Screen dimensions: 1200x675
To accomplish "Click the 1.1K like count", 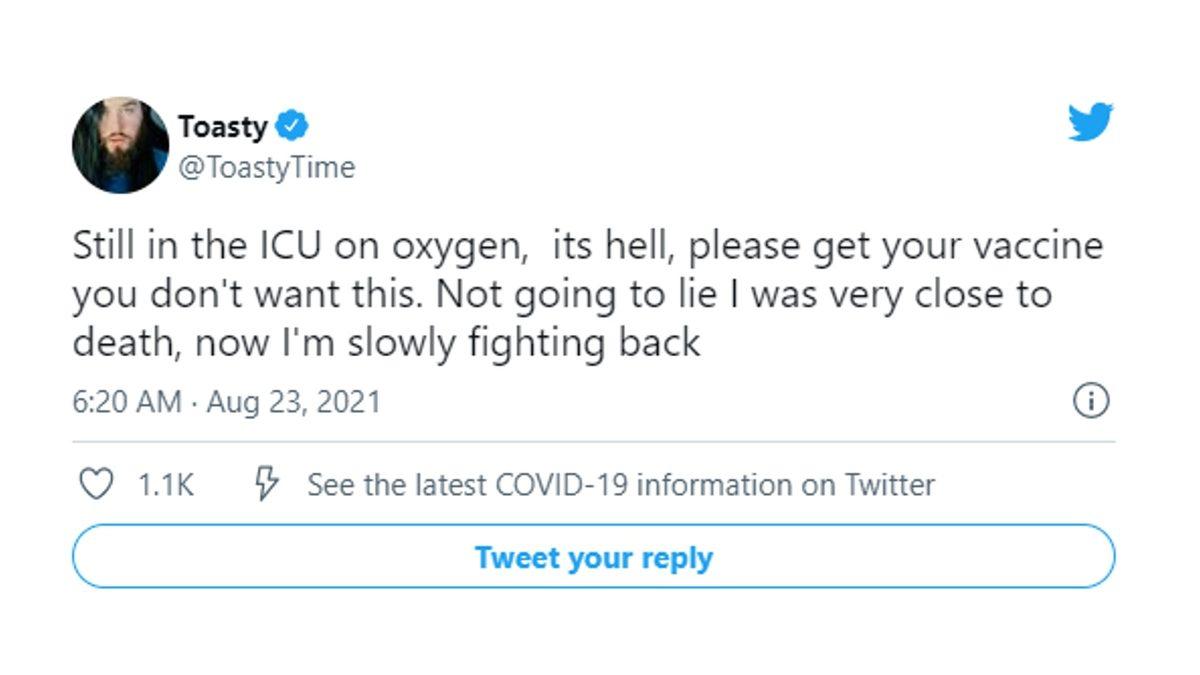I will point(165,486).
